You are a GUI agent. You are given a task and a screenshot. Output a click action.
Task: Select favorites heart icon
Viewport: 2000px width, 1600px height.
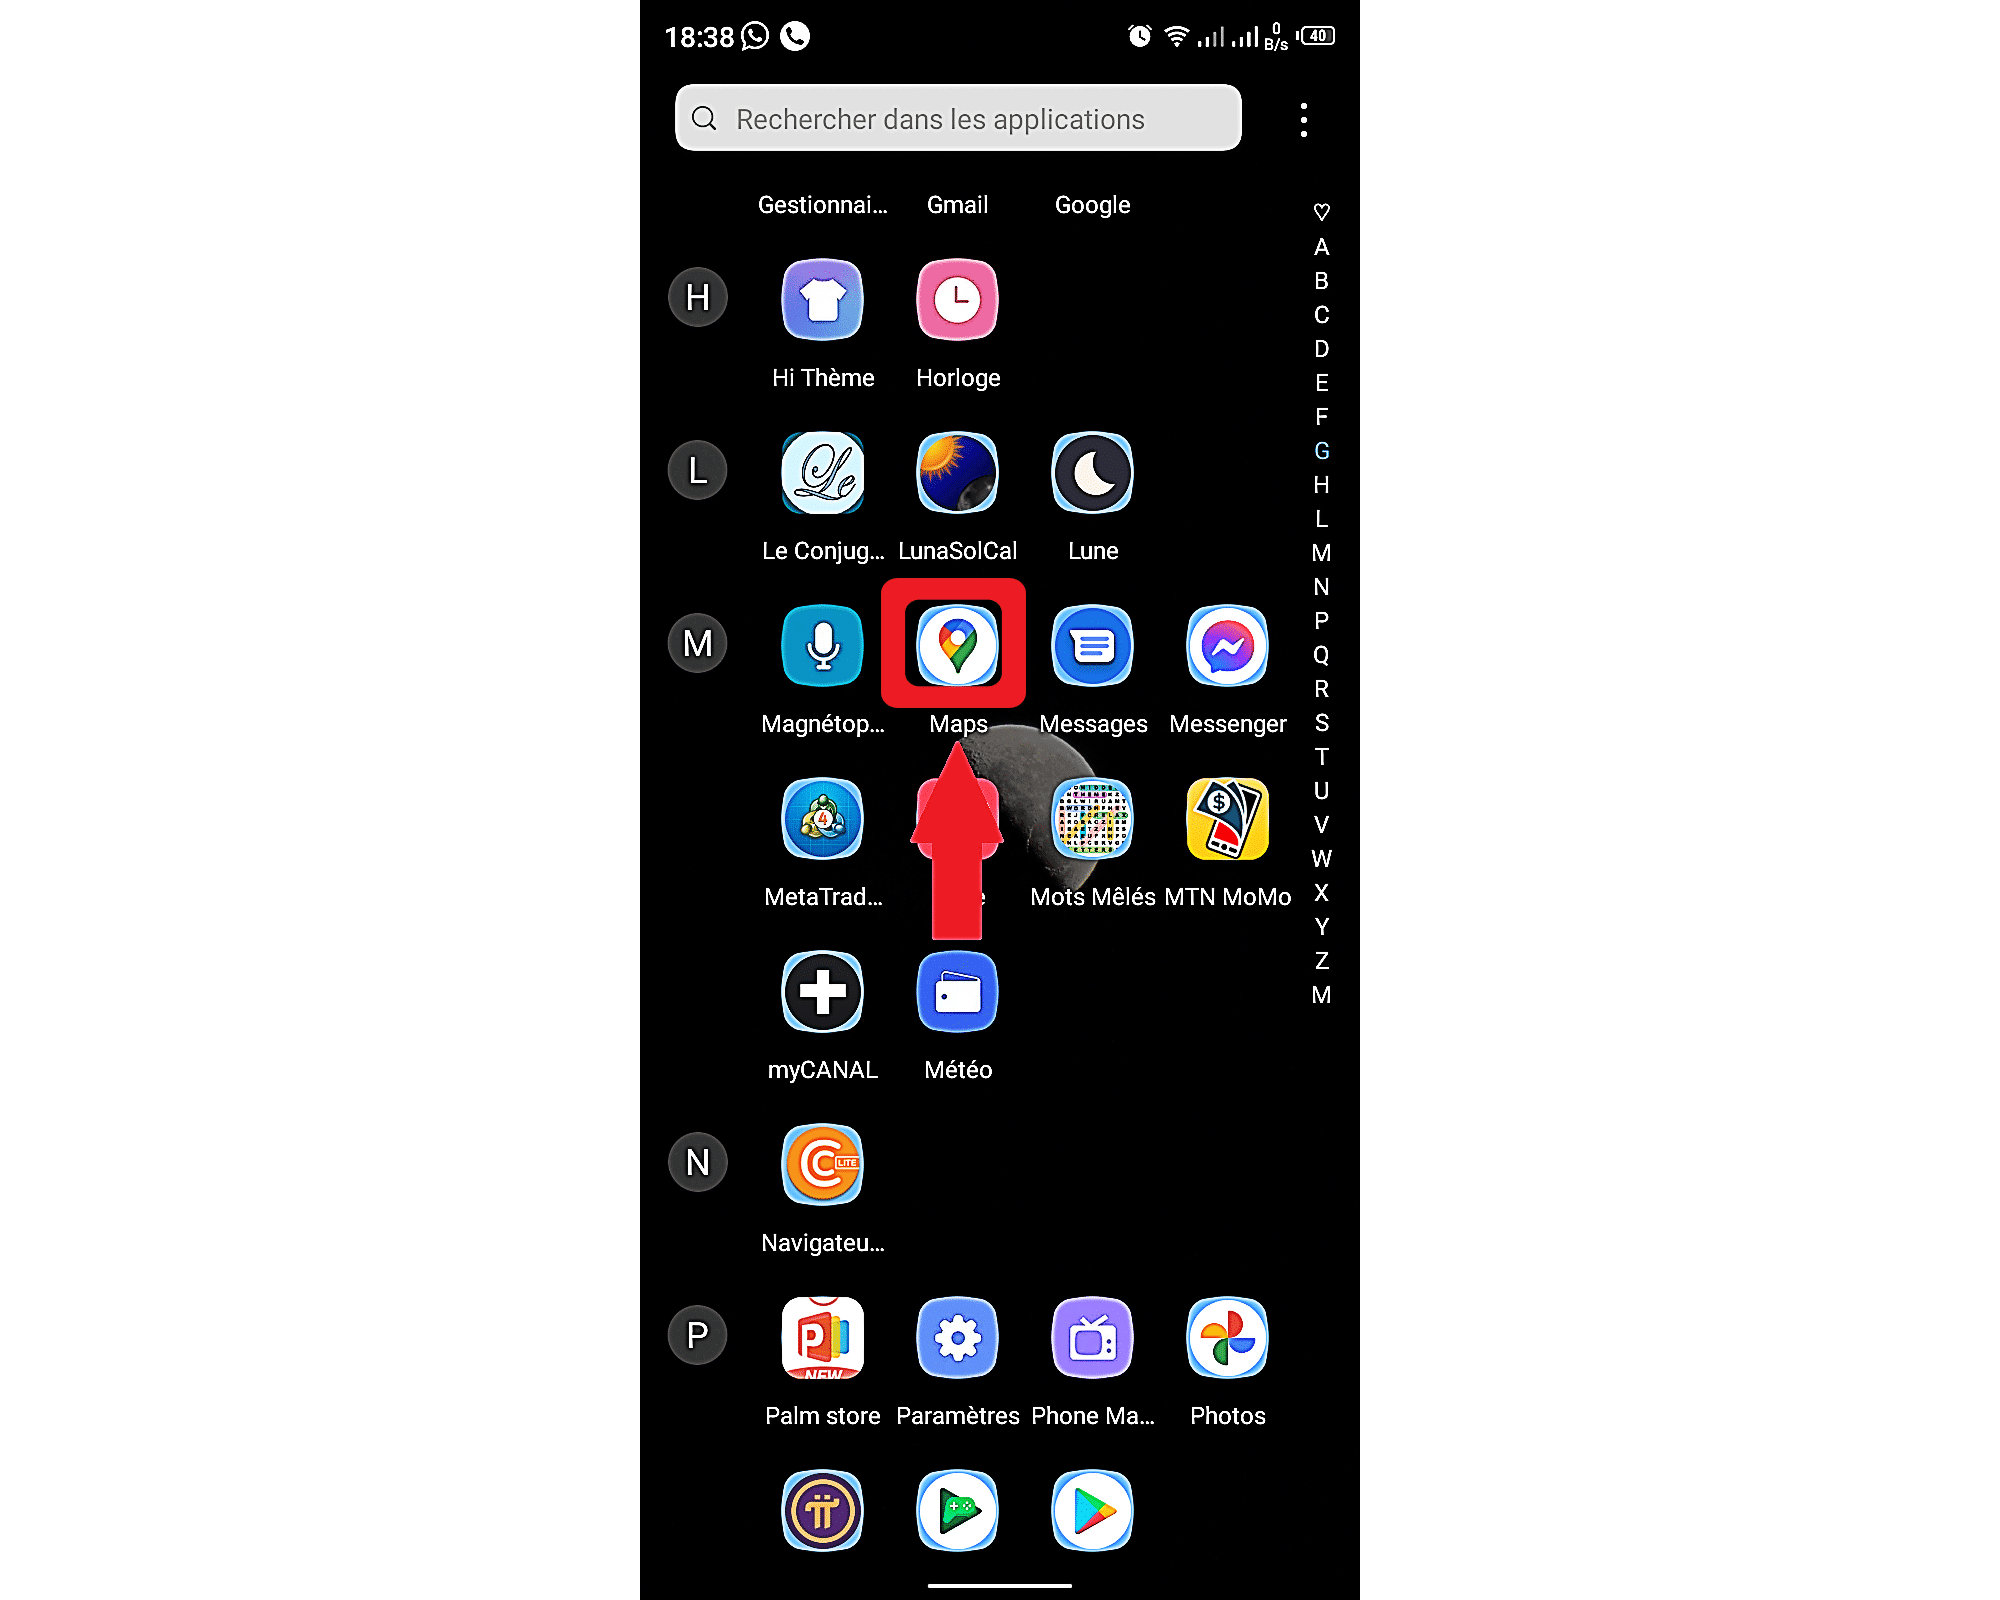tap(1322, 212)
